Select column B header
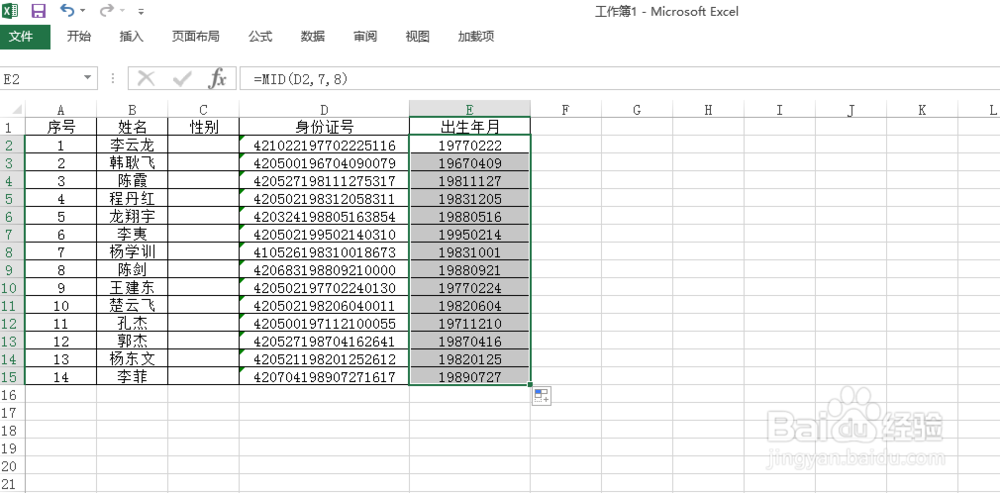The height and width of the screenshot is (493, 1000). click(x=132, y=110)
